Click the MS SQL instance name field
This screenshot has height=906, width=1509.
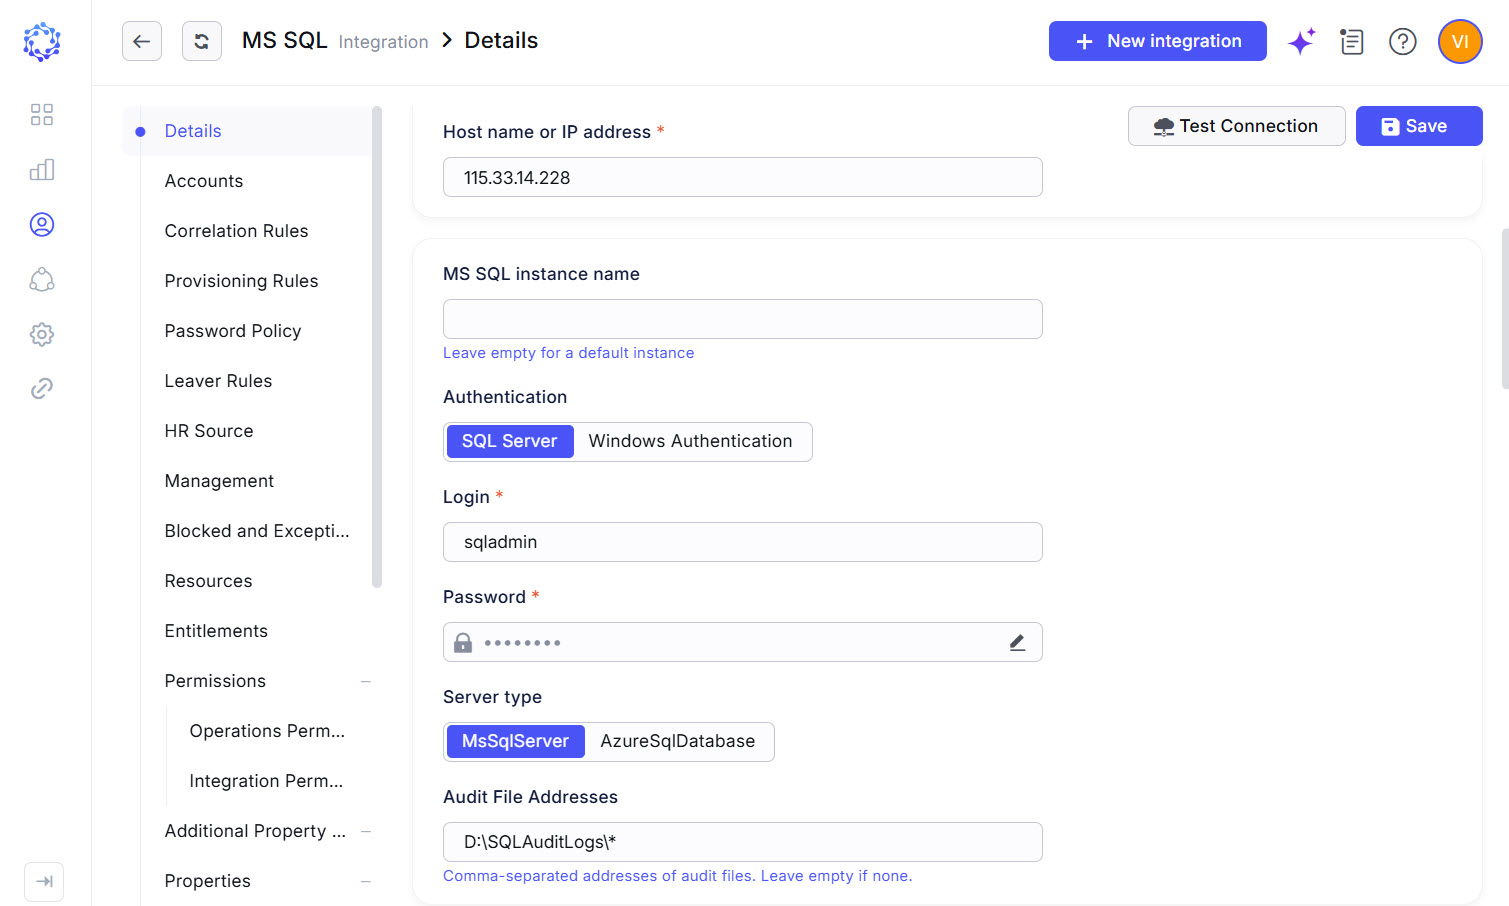[743, 319]
